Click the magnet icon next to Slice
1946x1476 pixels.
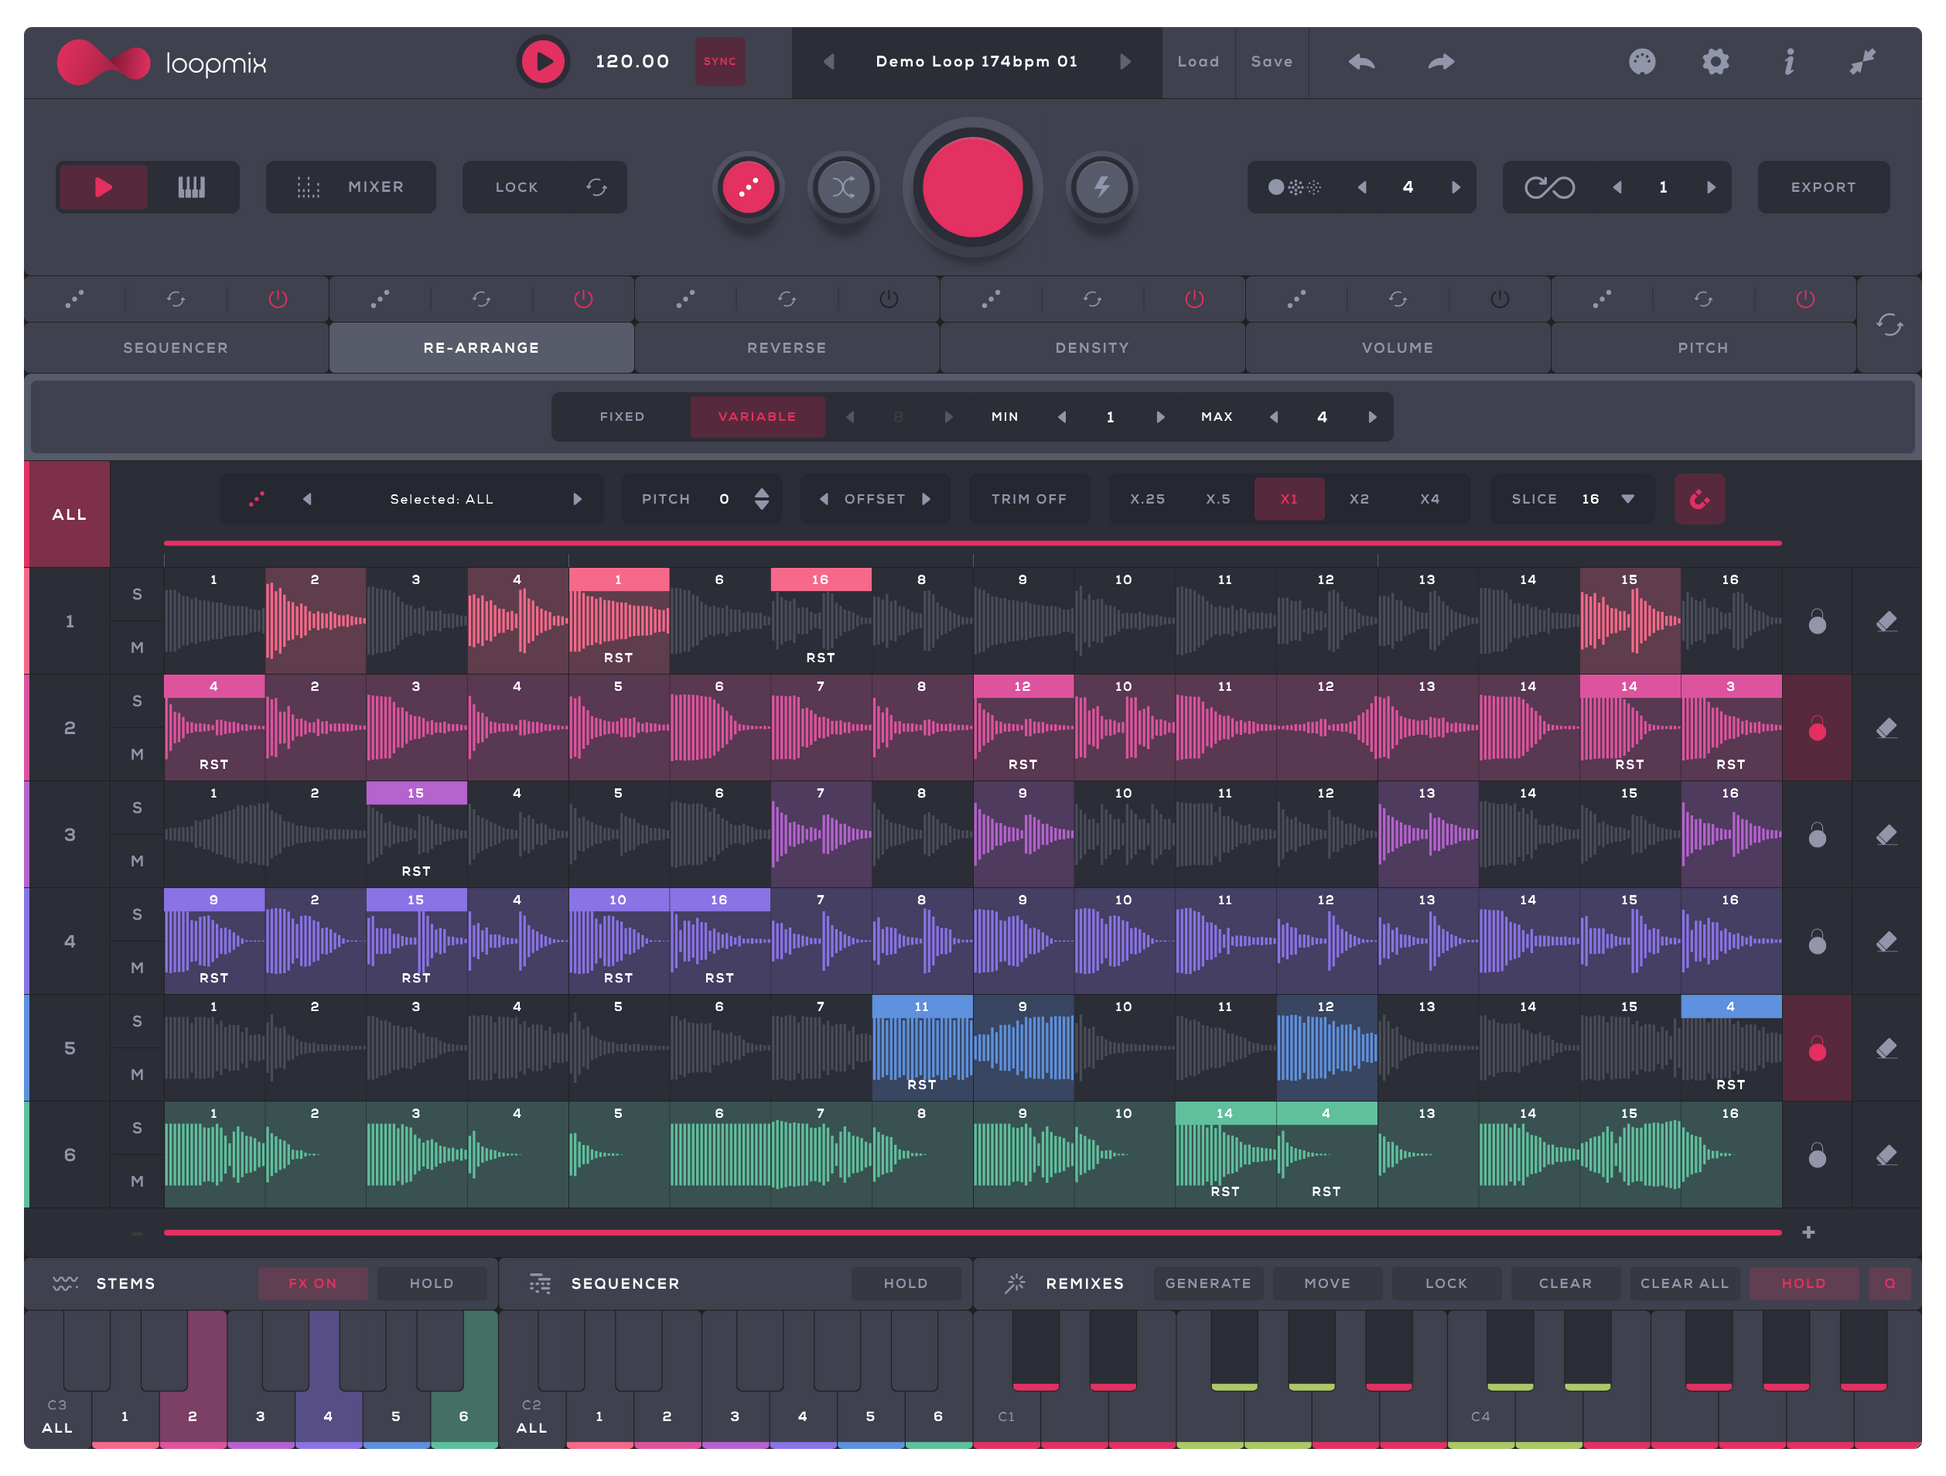coord(1700,499)
